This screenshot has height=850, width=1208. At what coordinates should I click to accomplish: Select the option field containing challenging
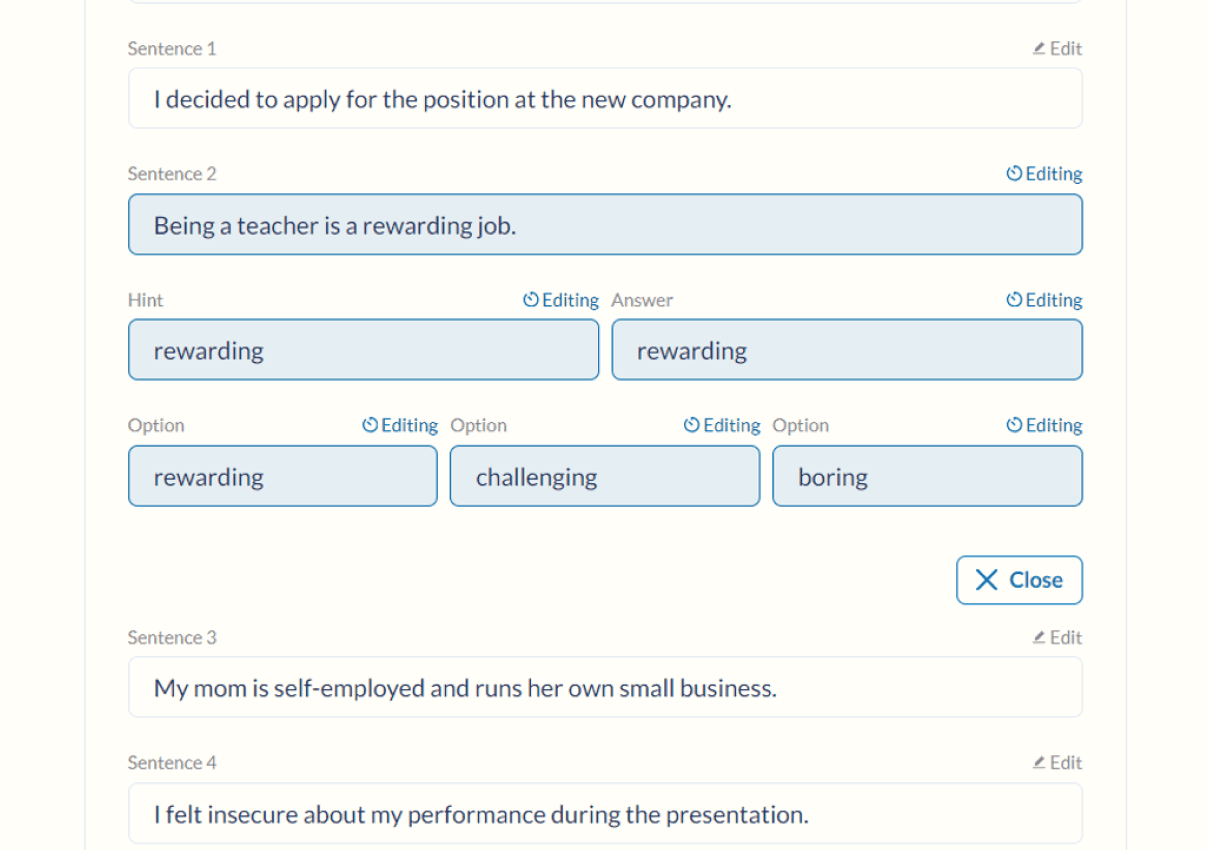pyautogui.click(x=604, y=476)
